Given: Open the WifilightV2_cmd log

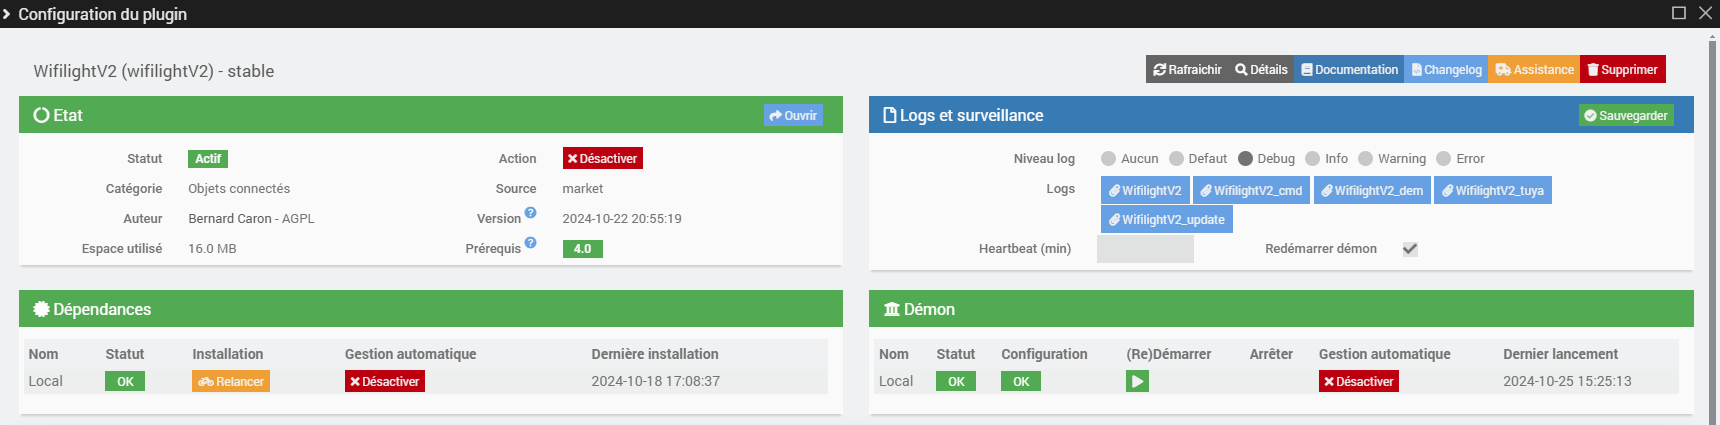Looking at the screenshot, I should (x=1251, y=190).
